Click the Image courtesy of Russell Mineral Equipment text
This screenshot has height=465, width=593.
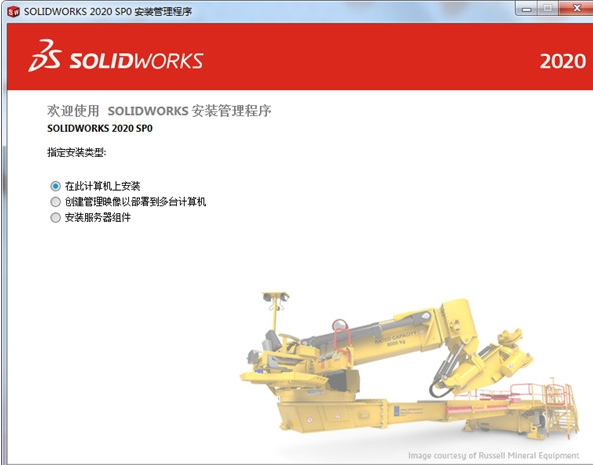(494, 456)
